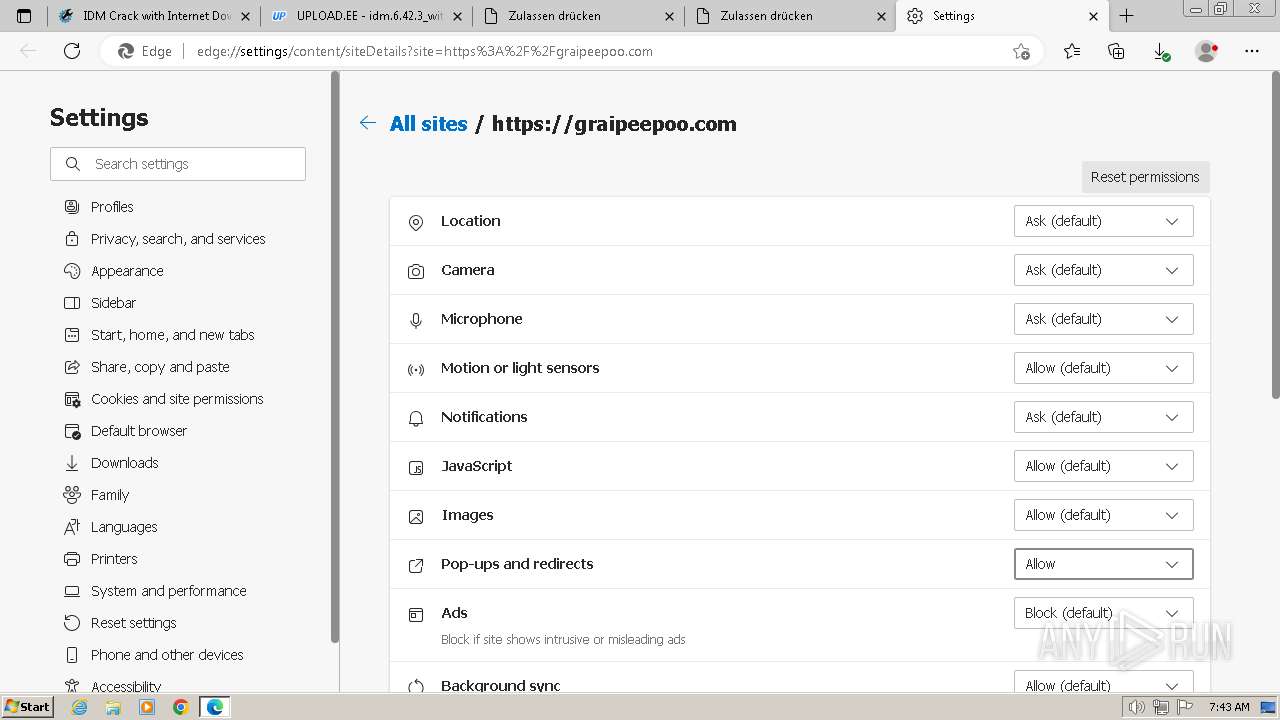Open the Notifications permission dropdown

click(1103, 417)
